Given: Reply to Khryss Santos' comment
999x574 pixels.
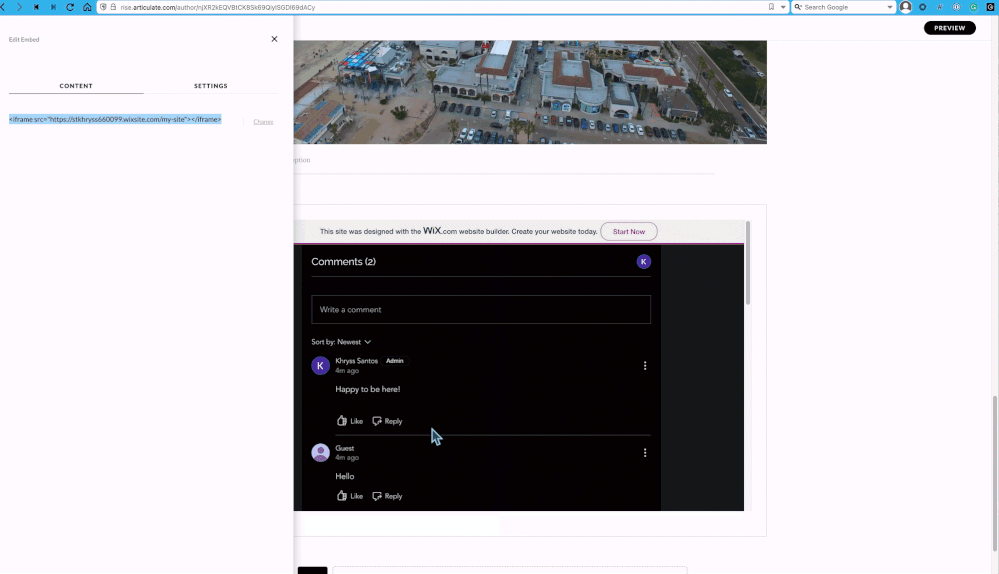Looking at the screenshot, I should tap(387, 421).
